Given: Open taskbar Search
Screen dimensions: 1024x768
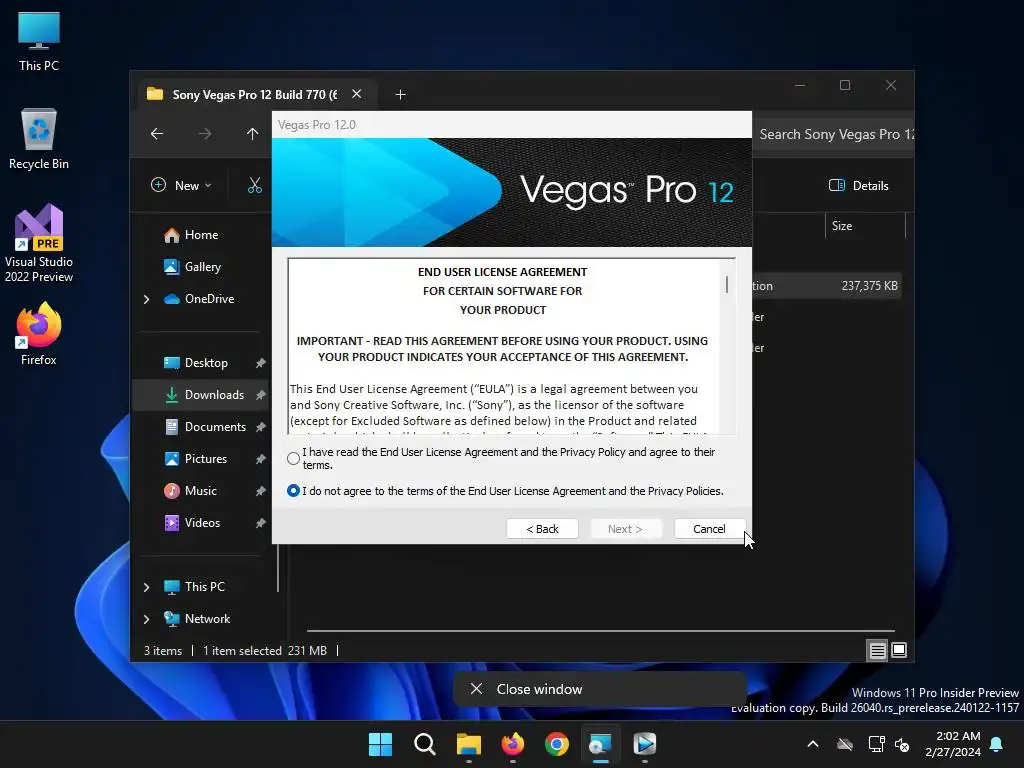Looking at the screenshot, I should 424,744.
